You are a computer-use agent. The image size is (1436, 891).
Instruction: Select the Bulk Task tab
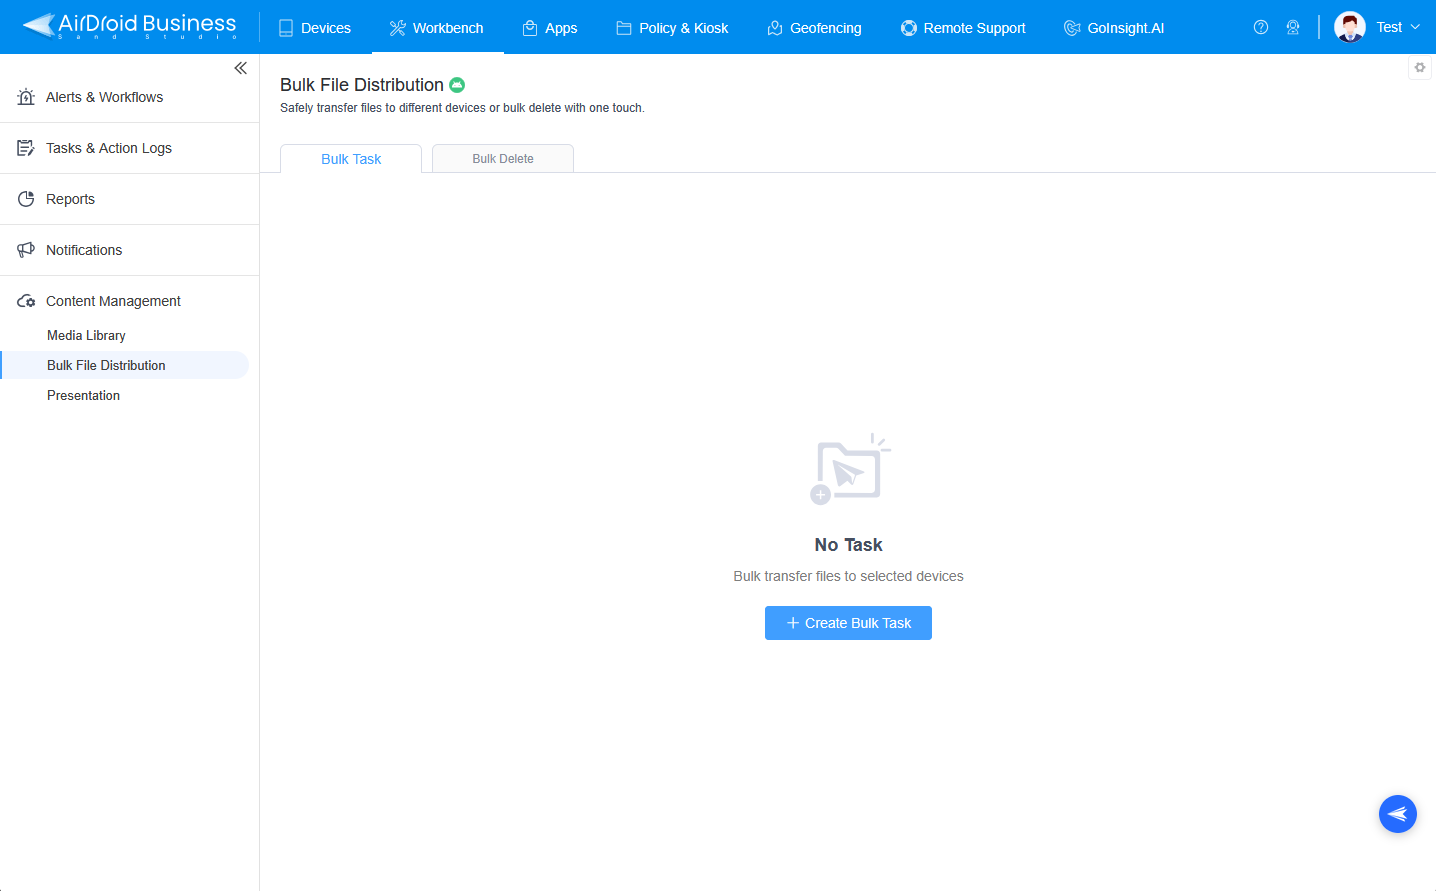(350, 158)
